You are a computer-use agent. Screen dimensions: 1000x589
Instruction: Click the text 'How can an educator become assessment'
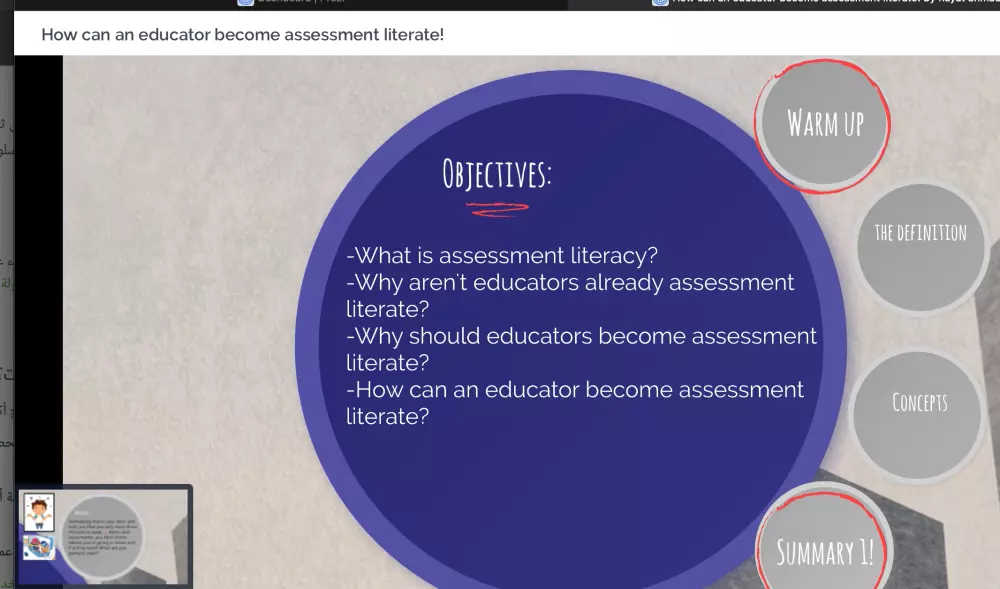(x=580, y=389)
